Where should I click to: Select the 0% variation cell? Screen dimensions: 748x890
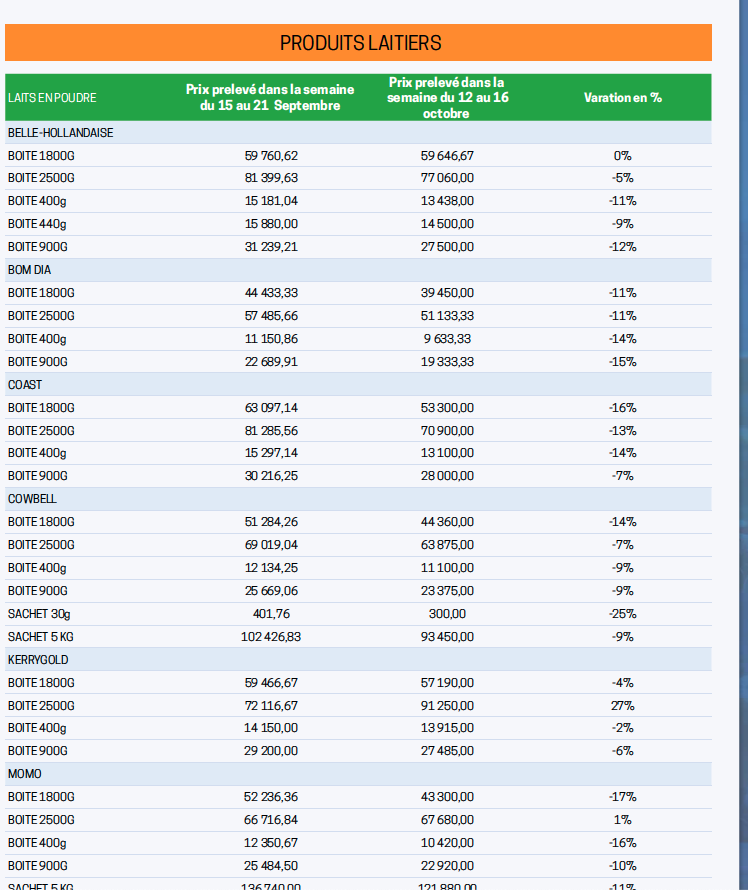(x=623, y=156)
